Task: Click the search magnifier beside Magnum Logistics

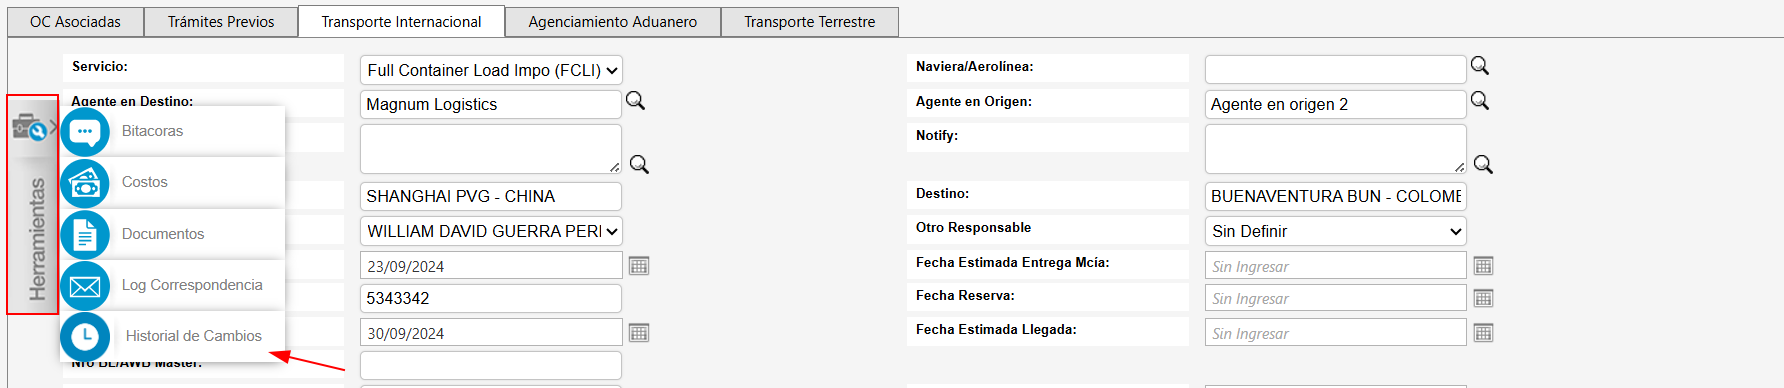Action: pyautogui.click(x=635, y=101)
